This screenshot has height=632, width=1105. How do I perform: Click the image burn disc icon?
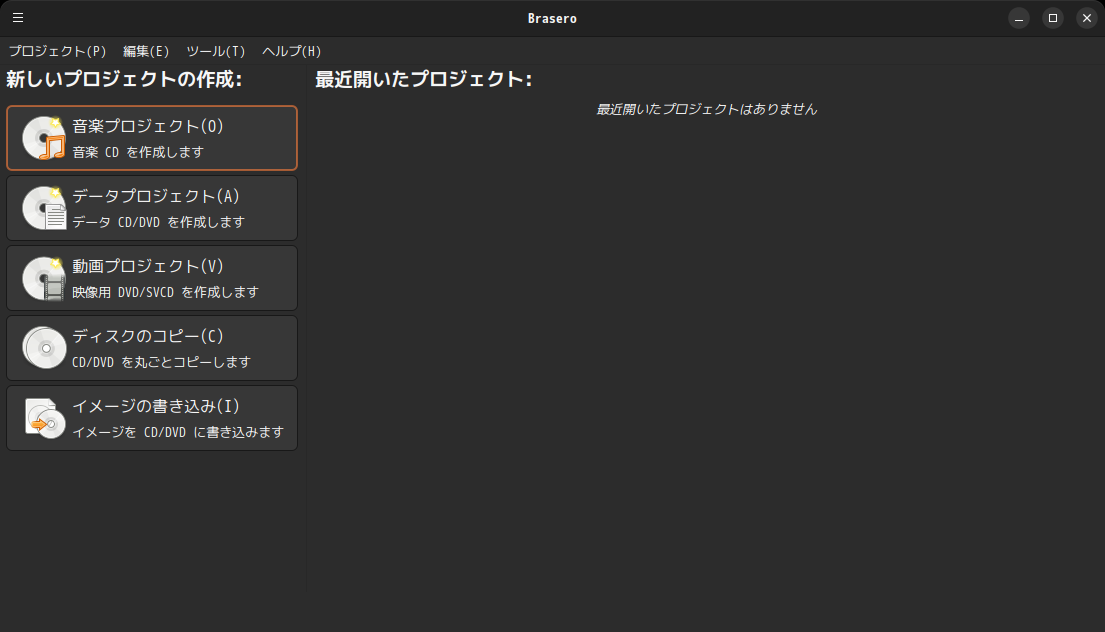[44, 418]
